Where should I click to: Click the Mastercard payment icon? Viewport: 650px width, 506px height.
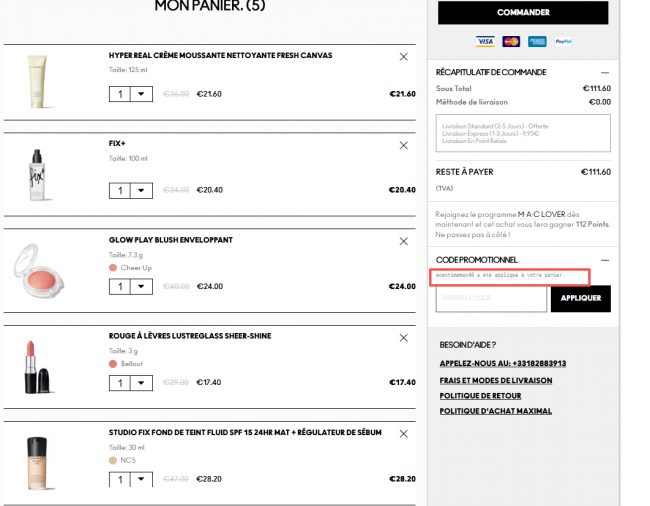click(x=511, y=41)
